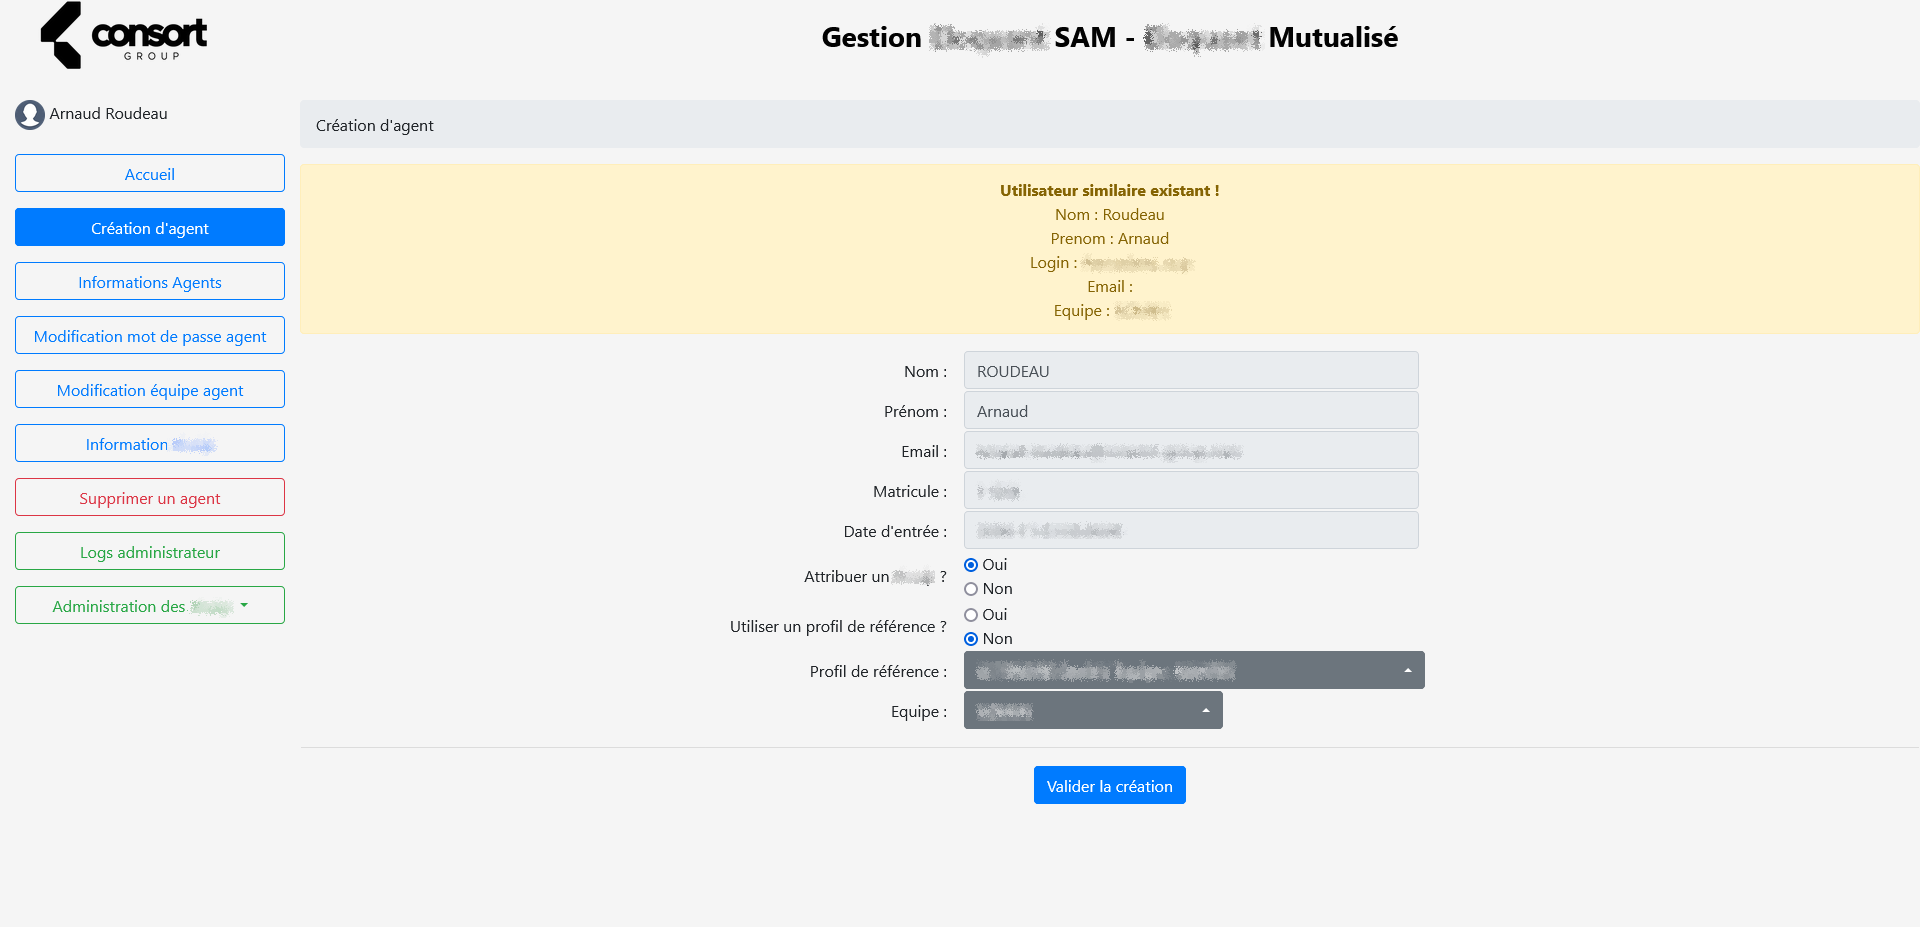Open Modification mot de passe agent
Screen dimensions: 1920x927
(150, 336)
